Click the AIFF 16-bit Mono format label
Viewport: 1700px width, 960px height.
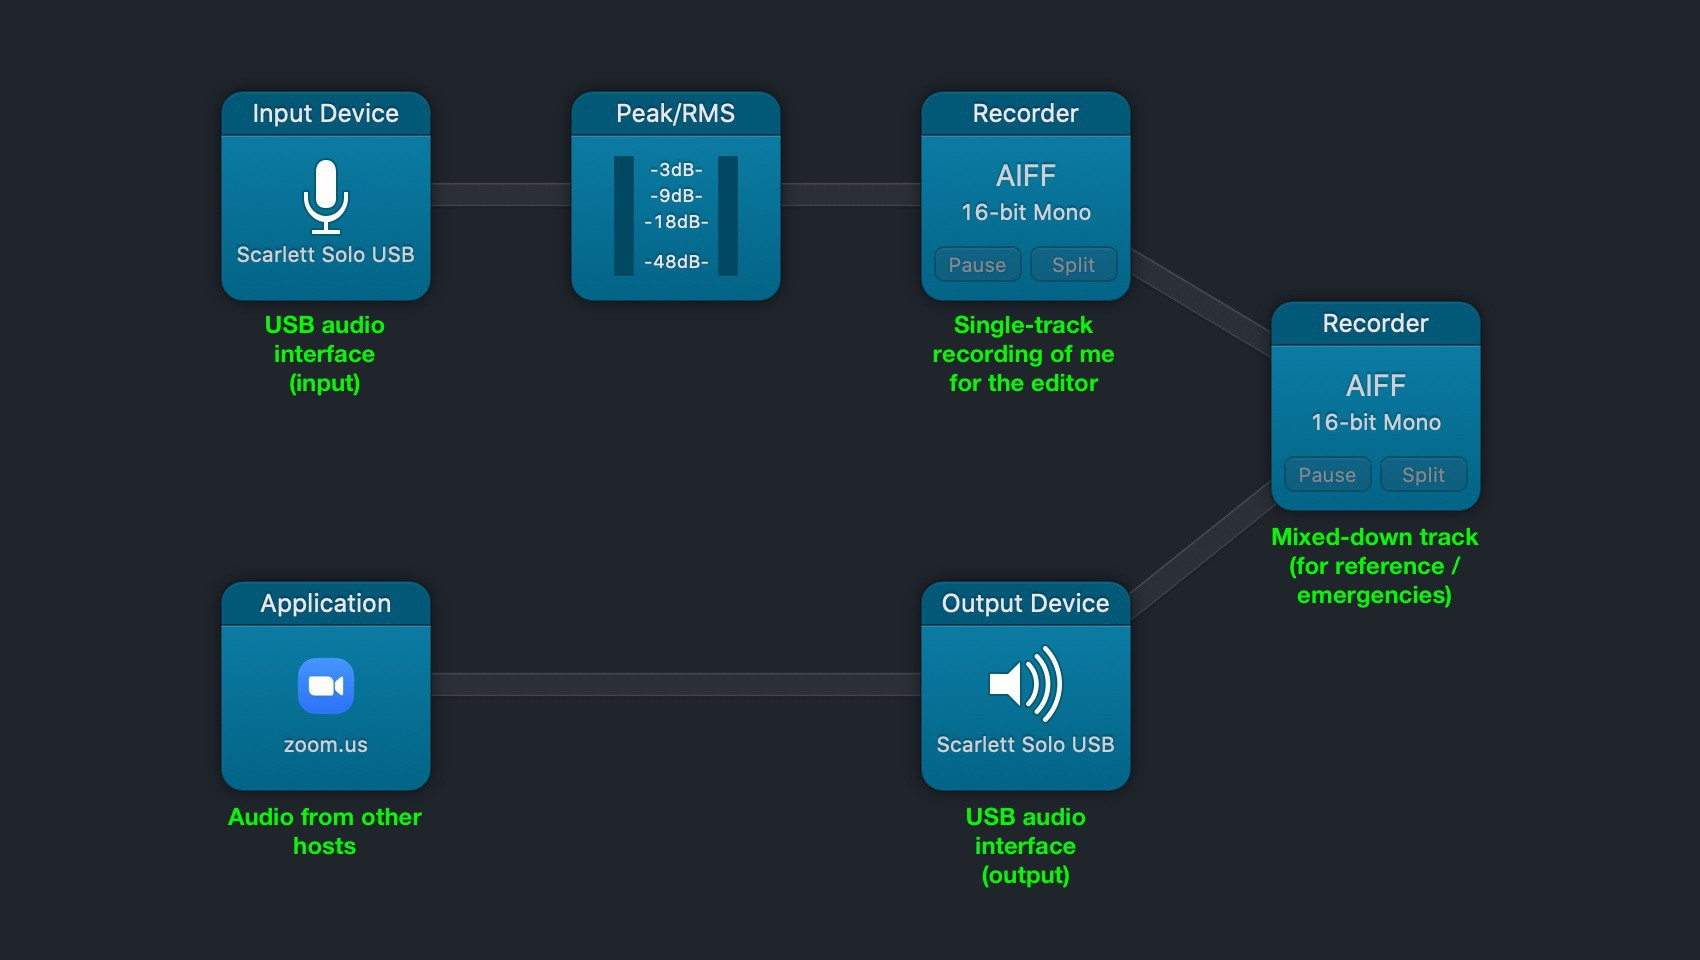click(1024, 192)
